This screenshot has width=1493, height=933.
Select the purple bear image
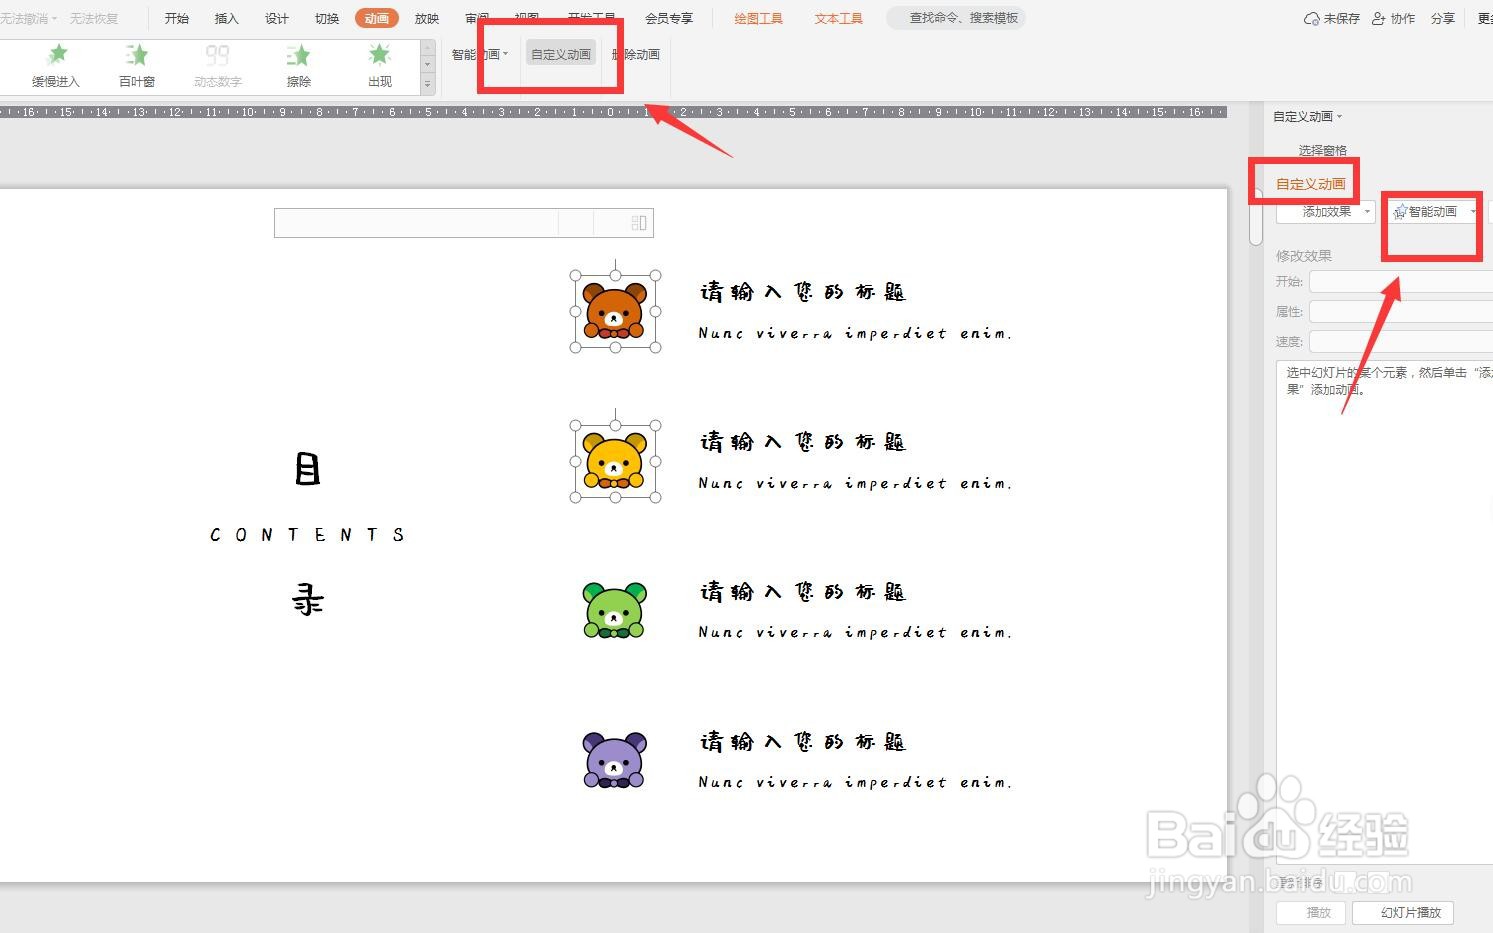pos(614,760)
